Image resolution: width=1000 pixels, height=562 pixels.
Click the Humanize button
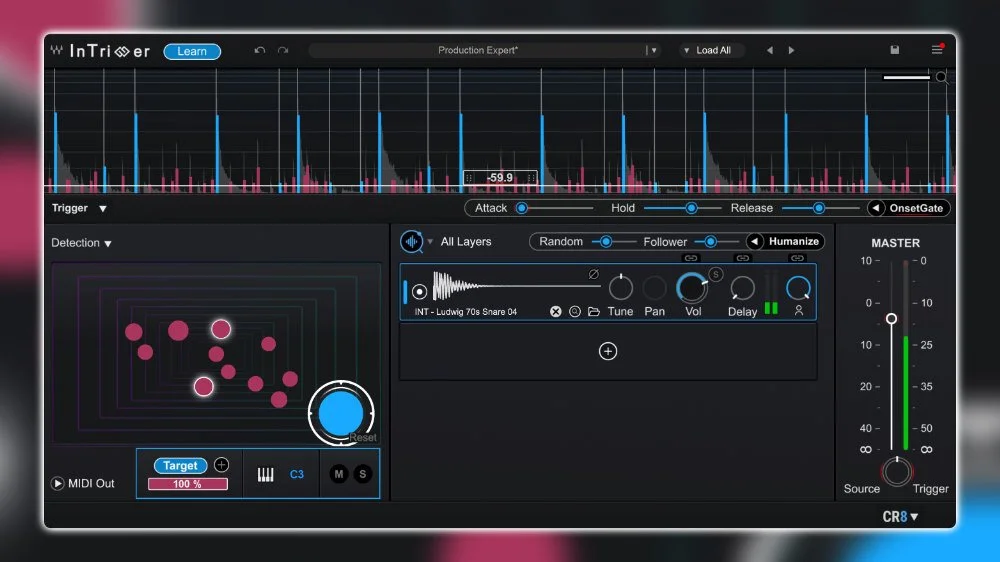pyautogui.click(x=793, y=241)
